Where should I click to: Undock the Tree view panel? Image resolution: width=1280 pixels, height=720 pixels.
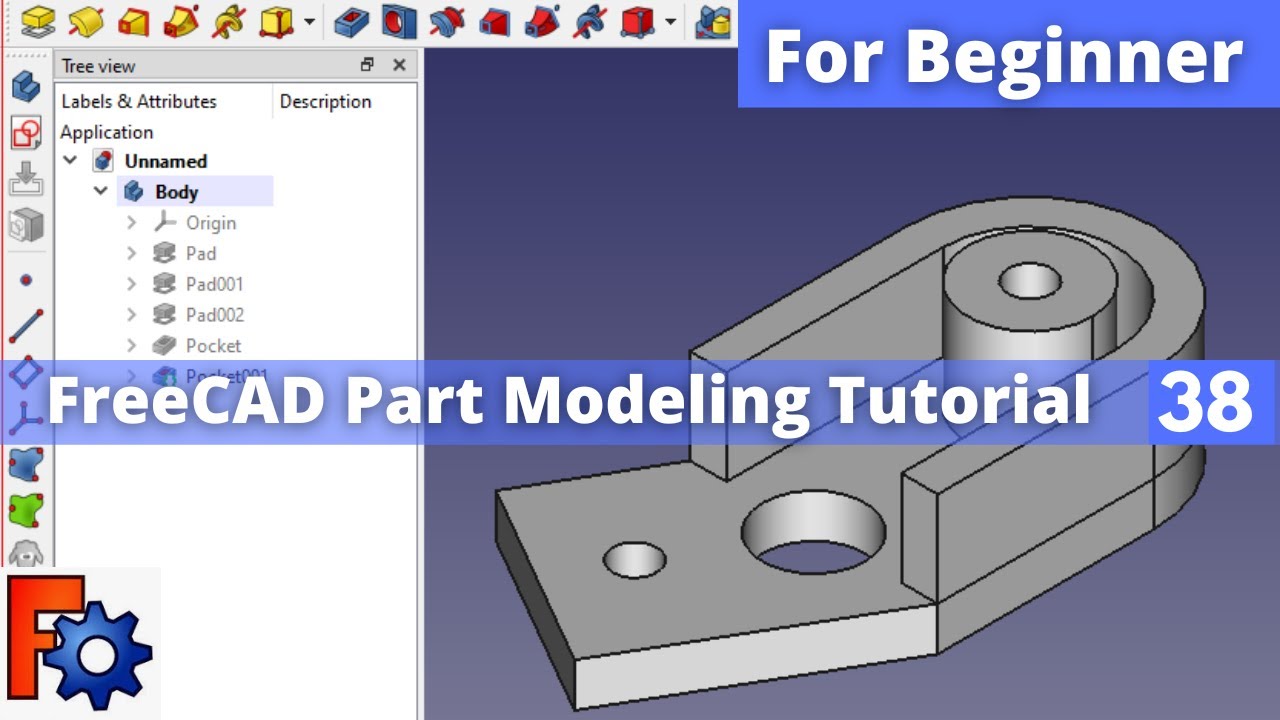click(x=368, y=65)
